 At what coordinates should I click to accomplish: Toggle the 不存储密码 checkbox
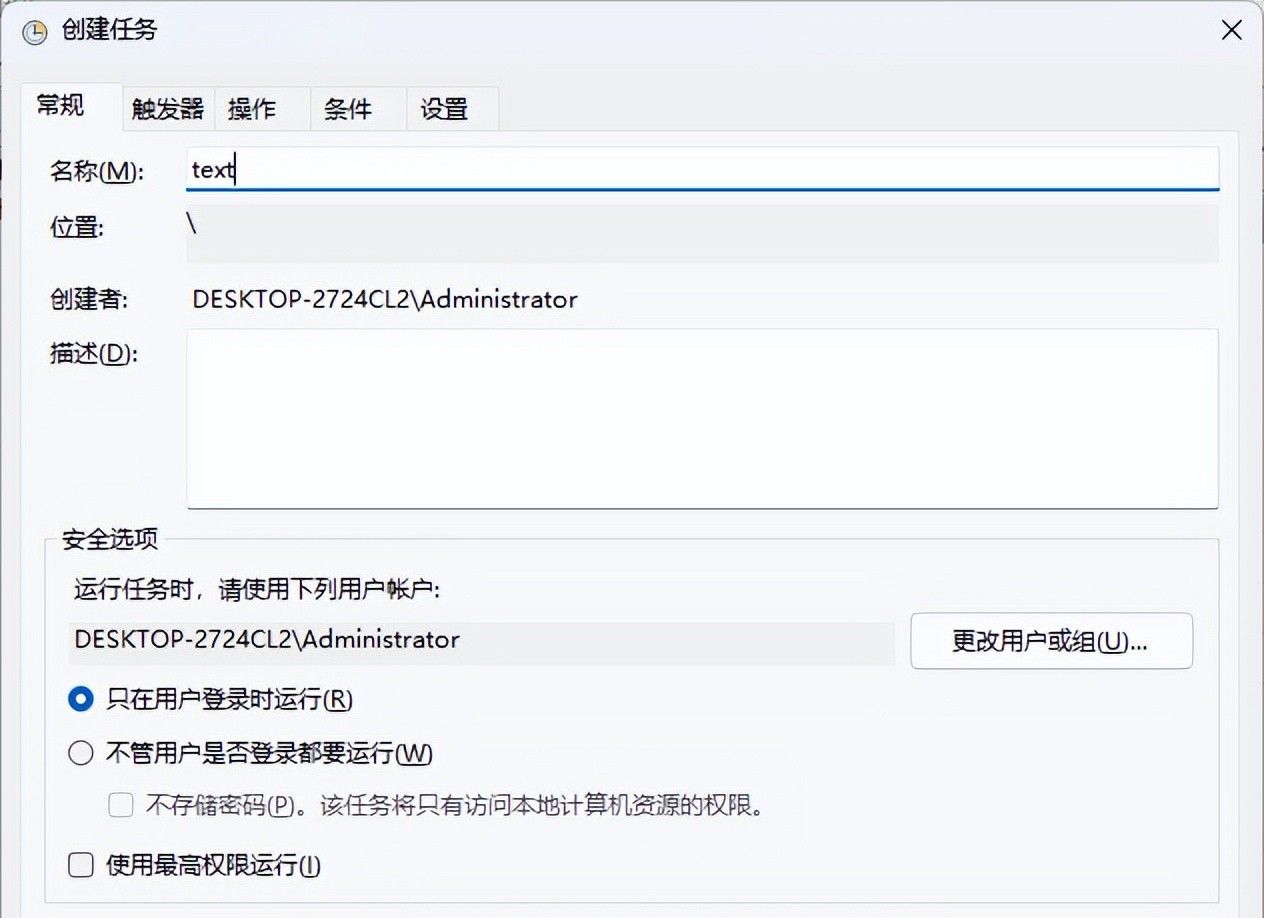(x=121, y=805)
